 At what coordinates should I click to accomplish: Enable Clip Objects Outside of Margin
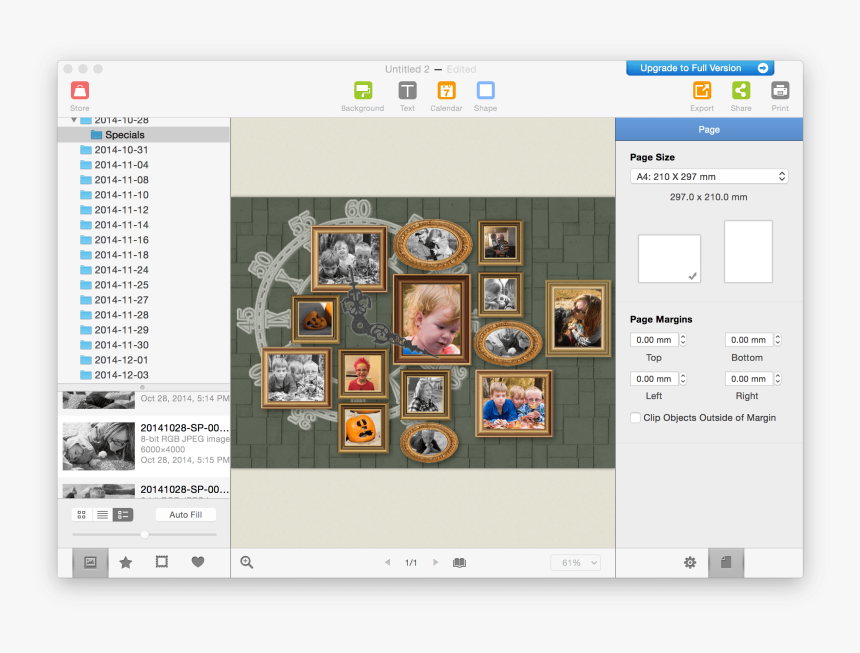tap(636, 418)
